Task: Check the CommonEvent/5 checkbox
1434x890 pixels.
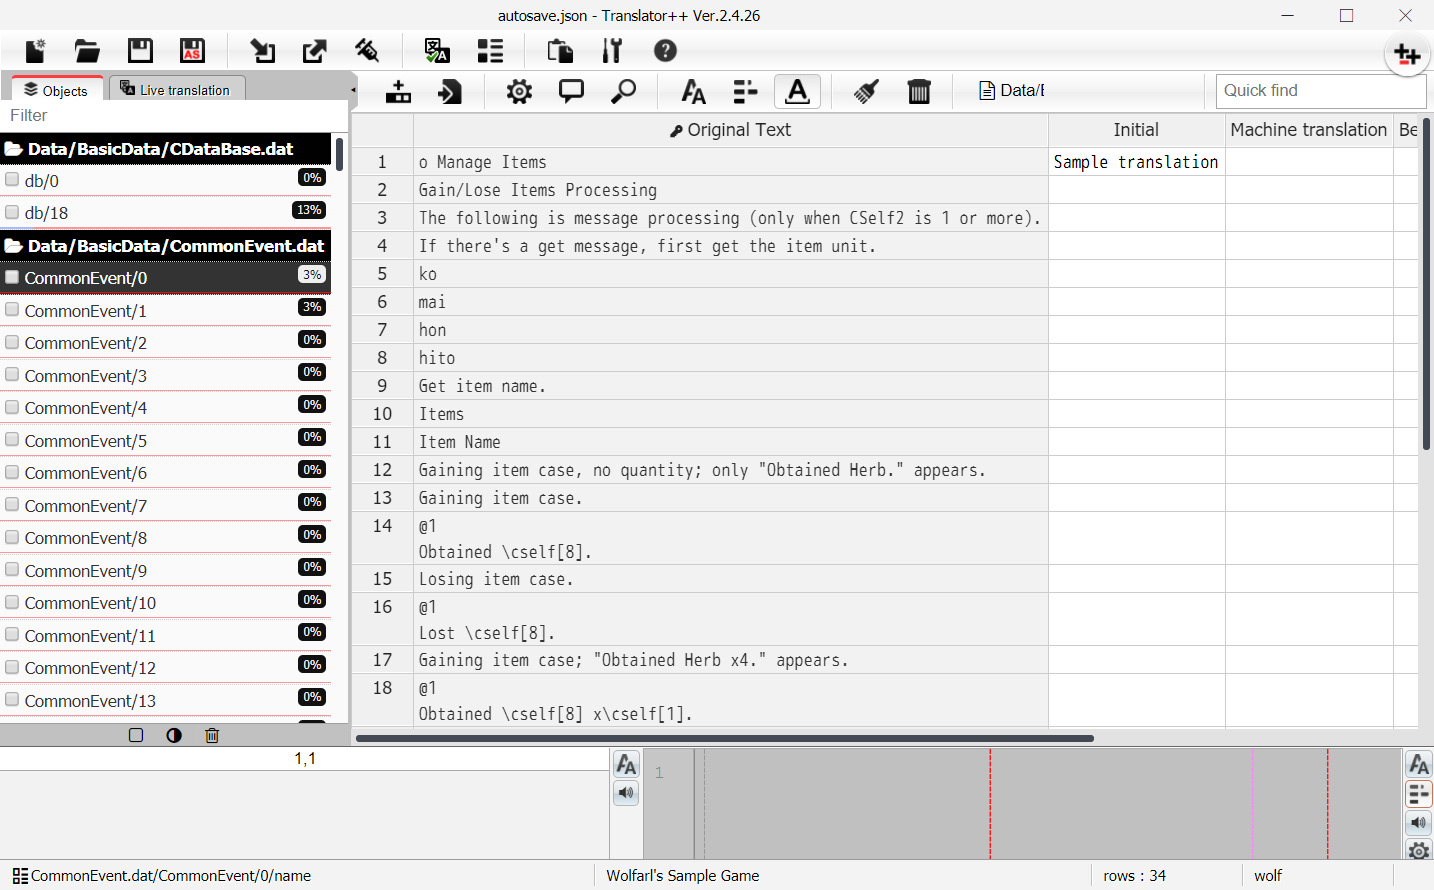Action: (x=11, y=439)
